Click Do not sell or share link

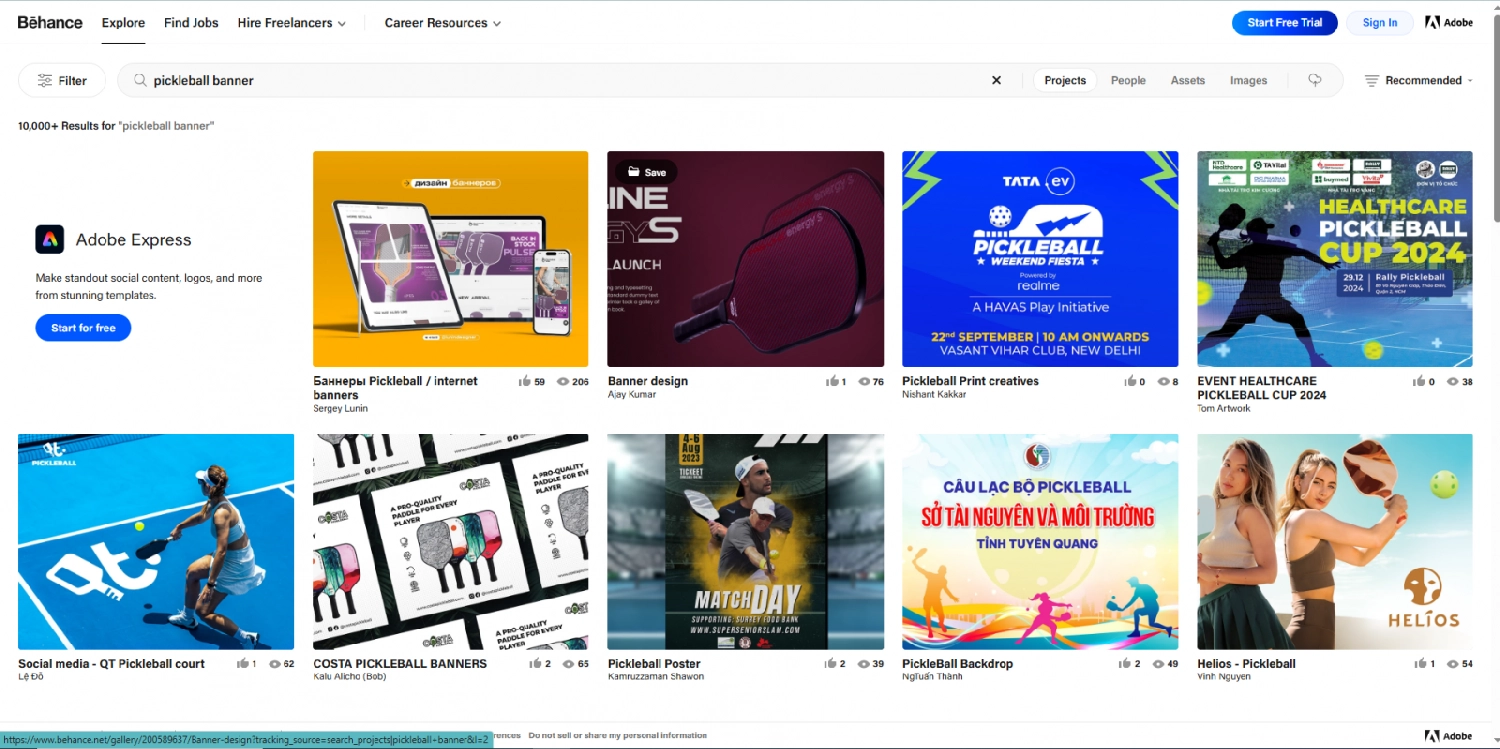click(617, 735)
